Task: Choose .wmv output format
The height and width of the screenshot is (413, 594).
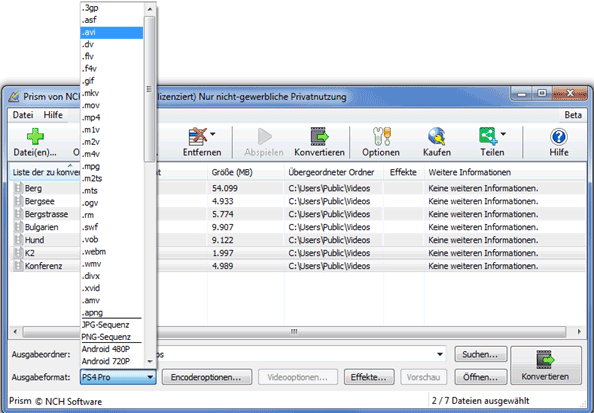Action: (112, 264)
